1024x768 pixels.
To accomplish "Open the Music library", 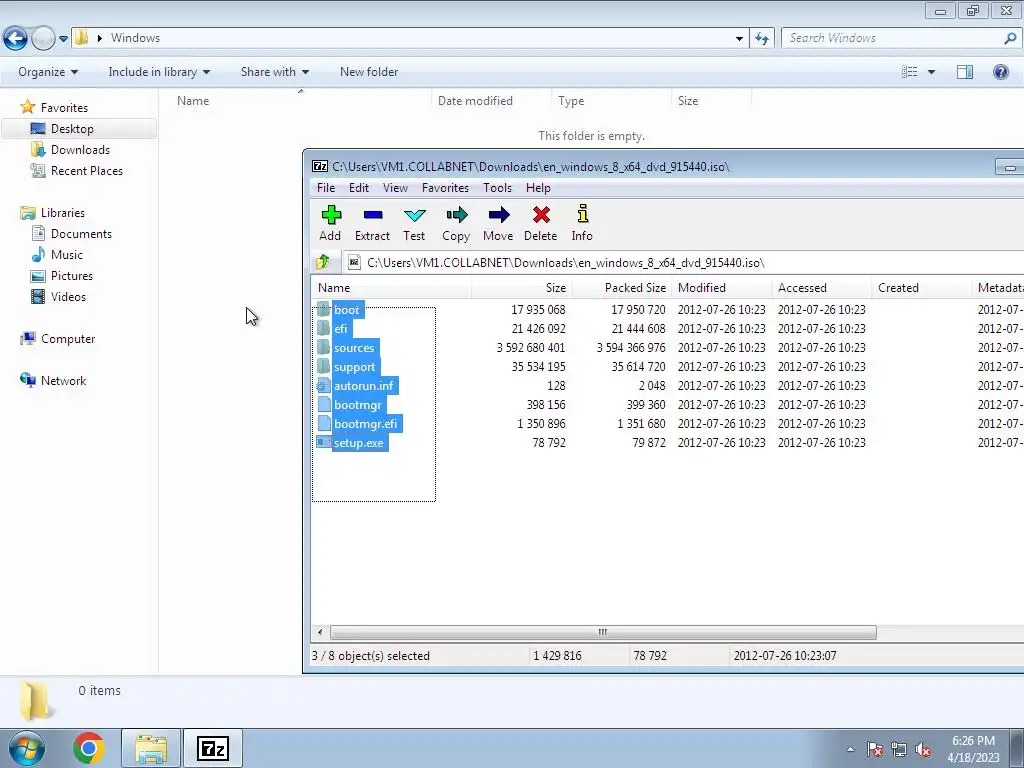I will coord(67,255).
